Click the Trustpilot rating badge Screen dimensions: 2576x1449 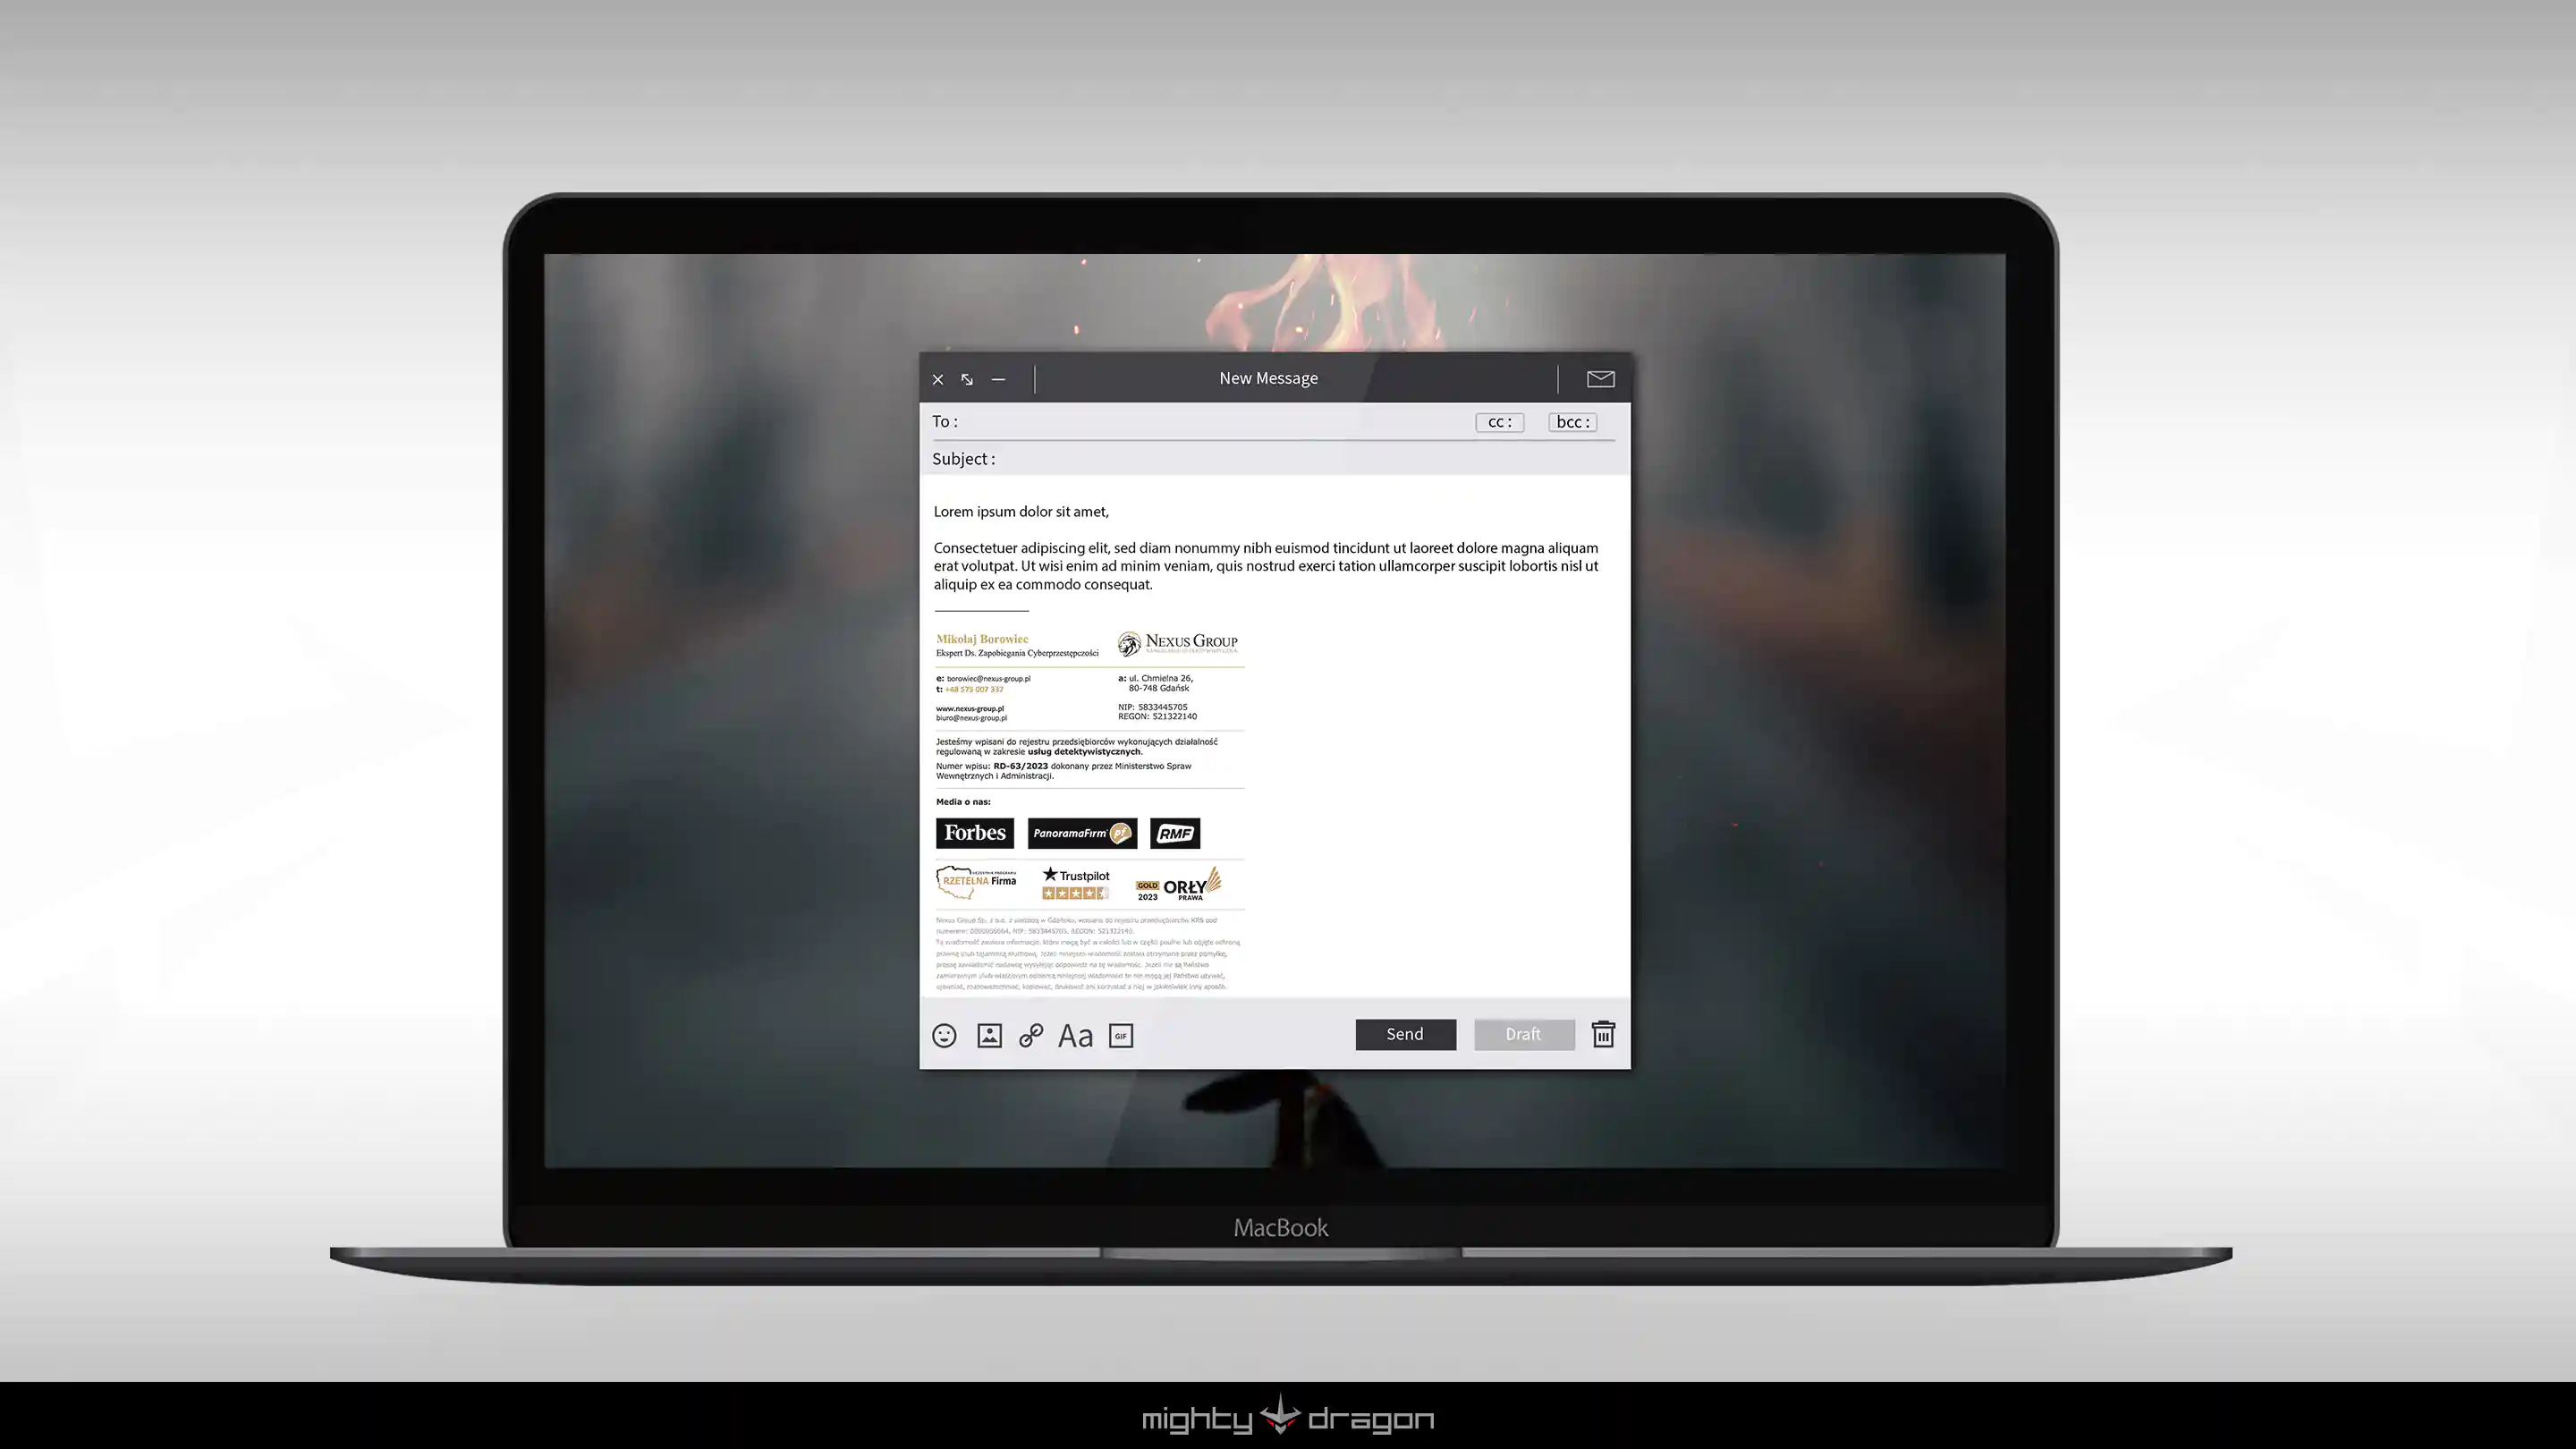coord(1076,883)
